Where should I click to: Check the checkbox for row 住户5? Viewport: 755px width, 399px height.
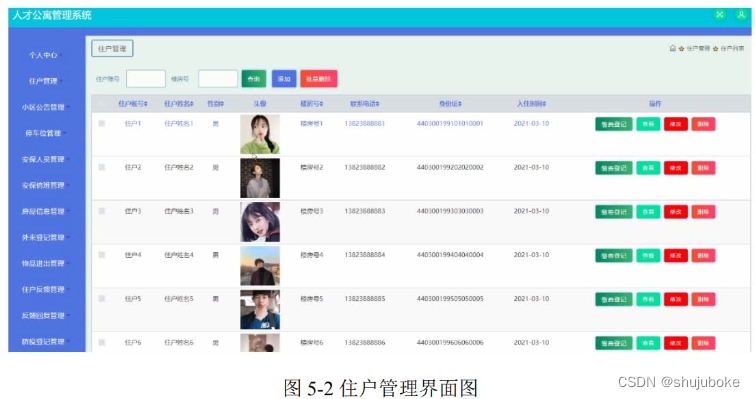tap(102, 298)
